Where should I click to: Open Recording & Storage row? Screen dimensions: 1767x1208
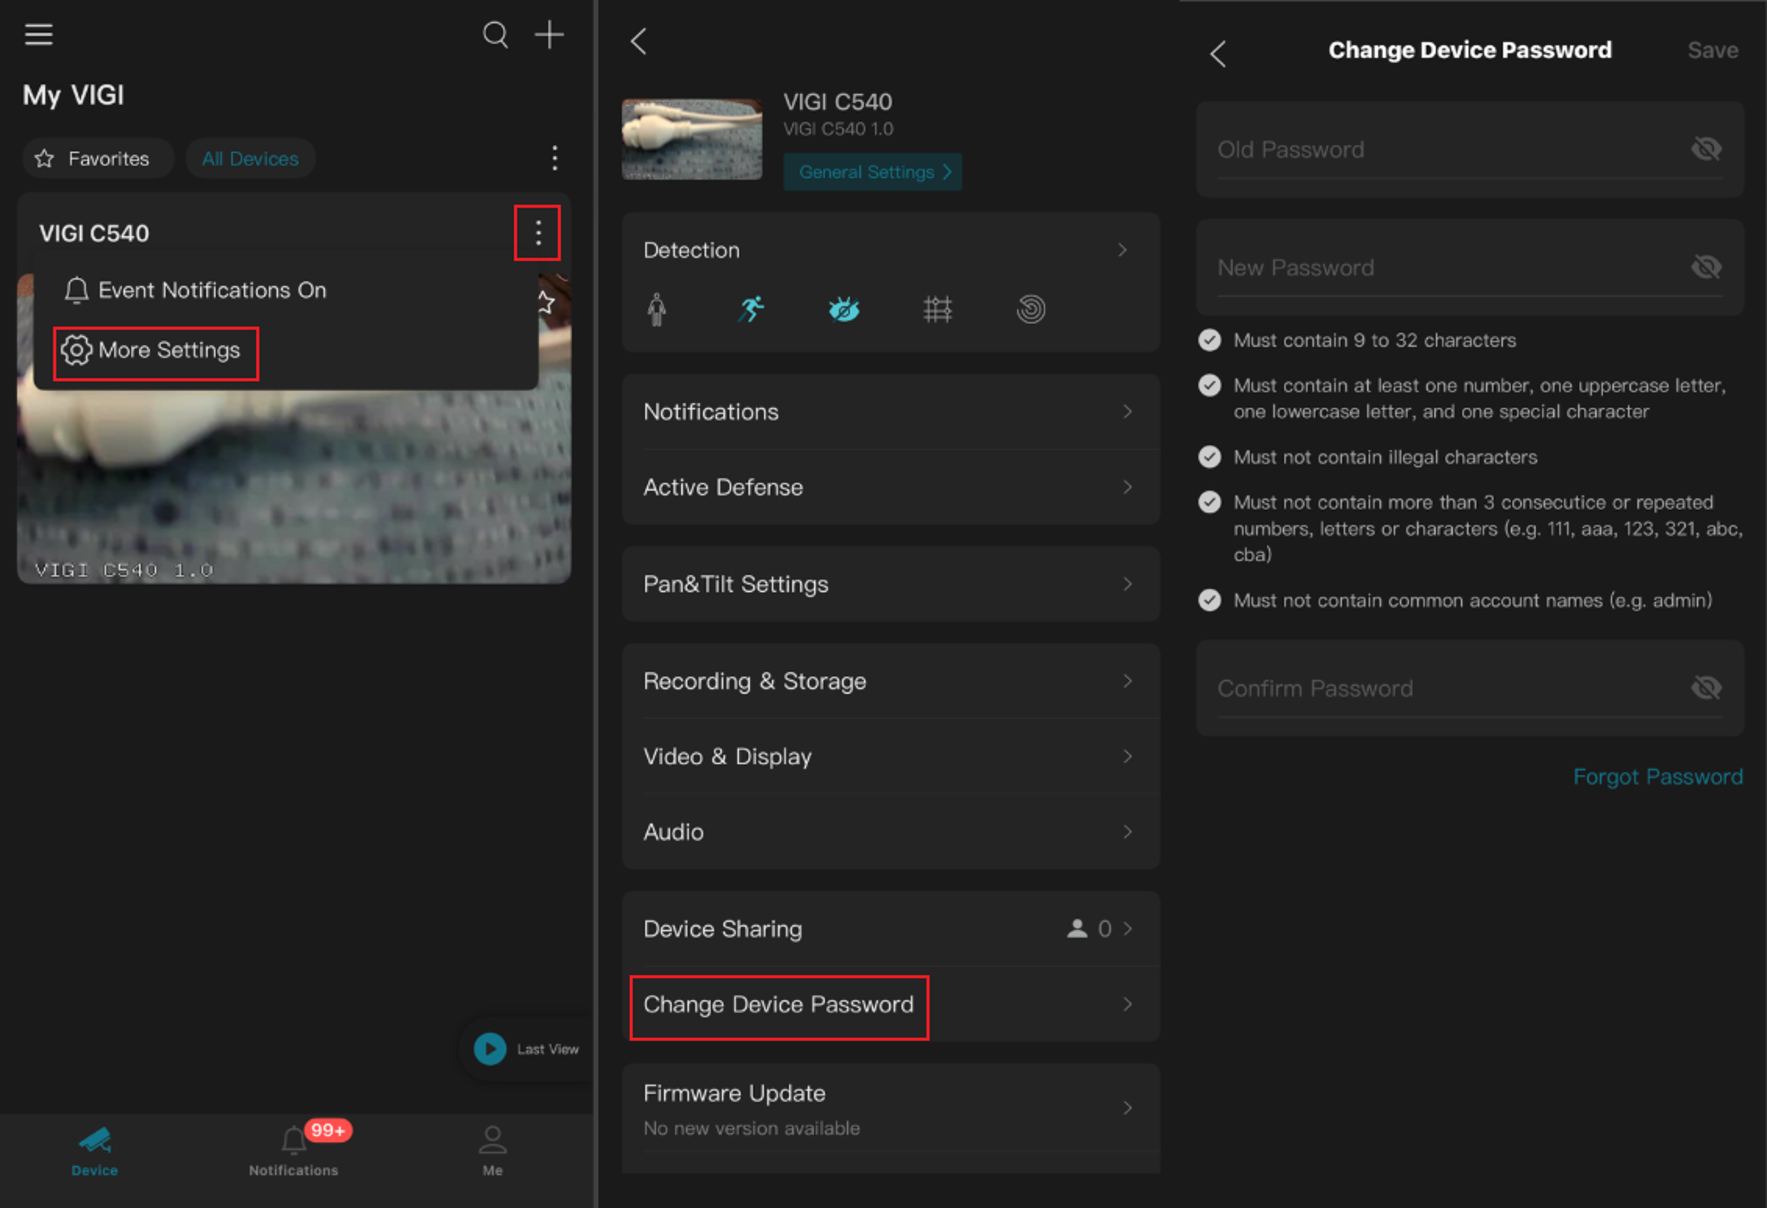pos(891,681)
